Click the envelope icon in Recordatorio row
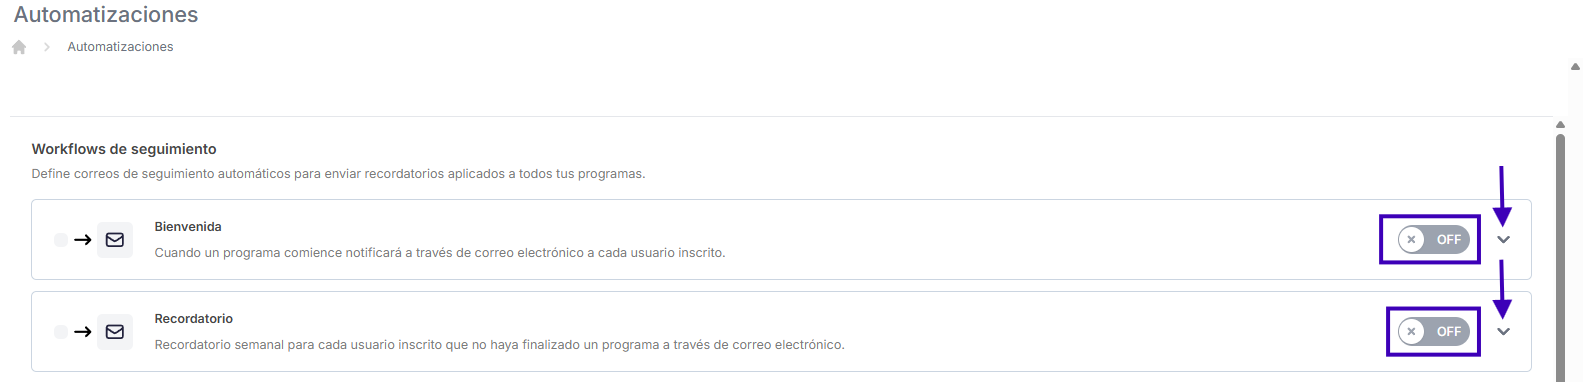 tap(115, 332)
